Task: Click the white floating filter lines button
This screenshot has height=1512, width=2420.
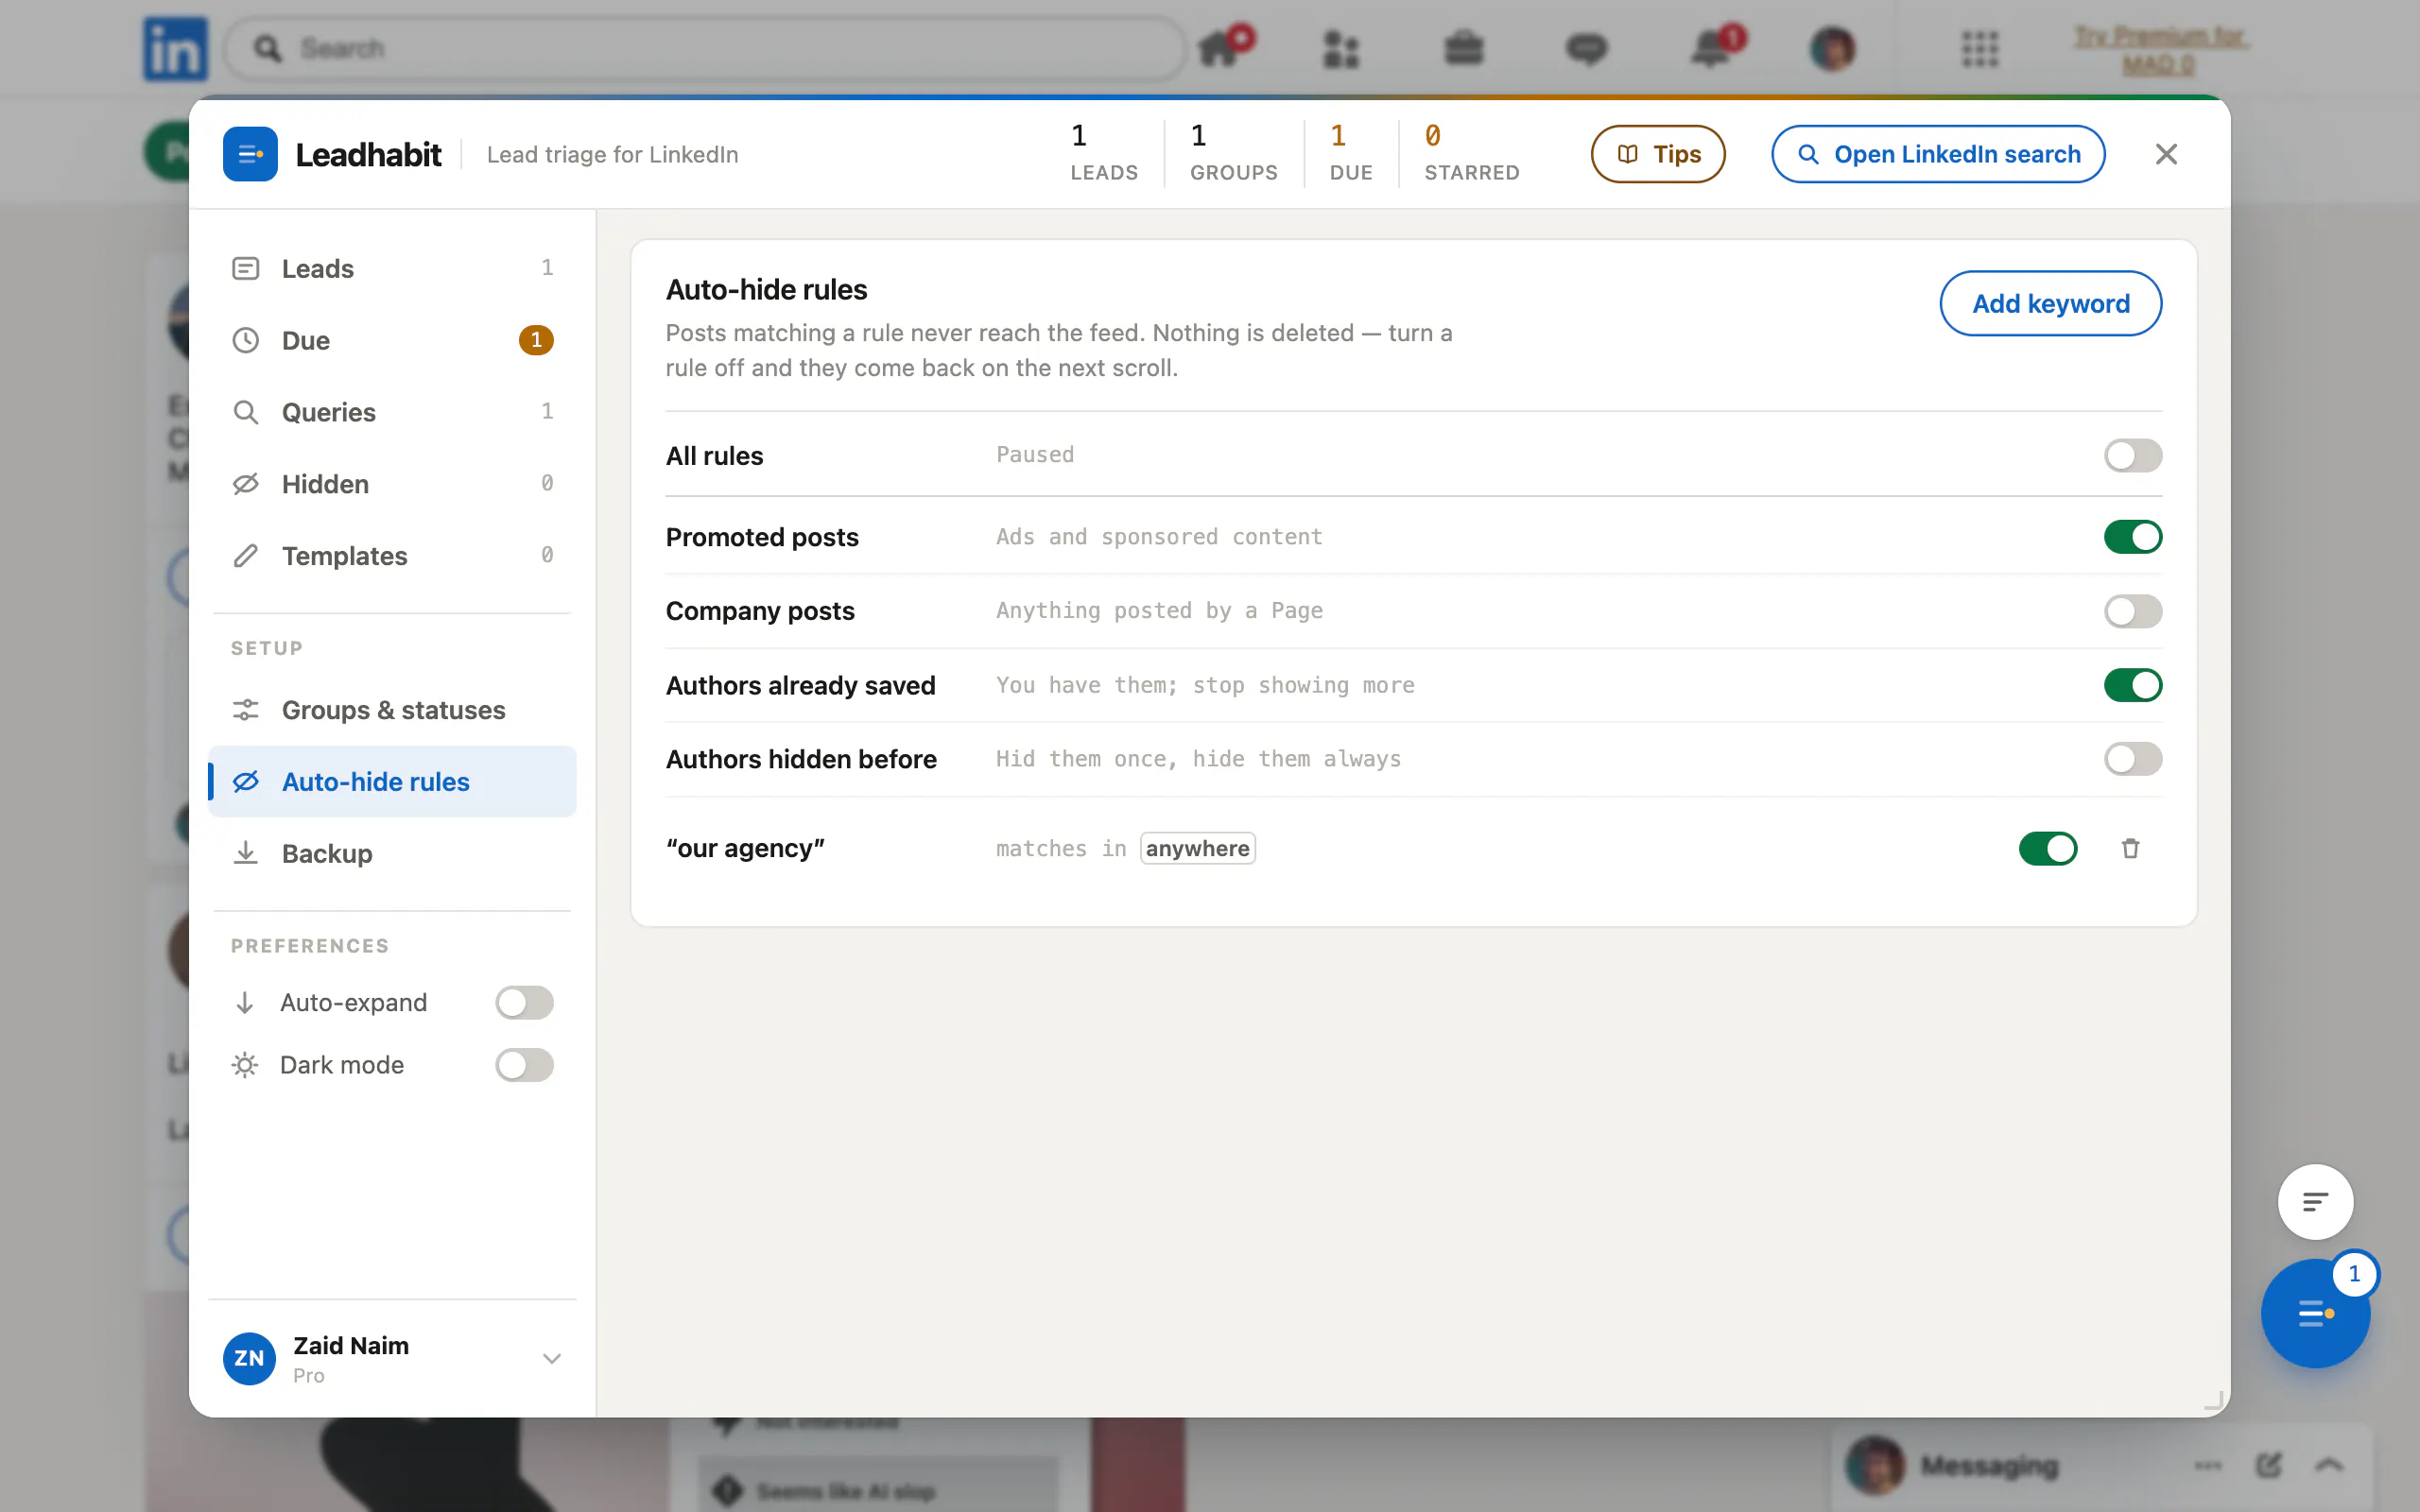Action: click(2315, 1201)
